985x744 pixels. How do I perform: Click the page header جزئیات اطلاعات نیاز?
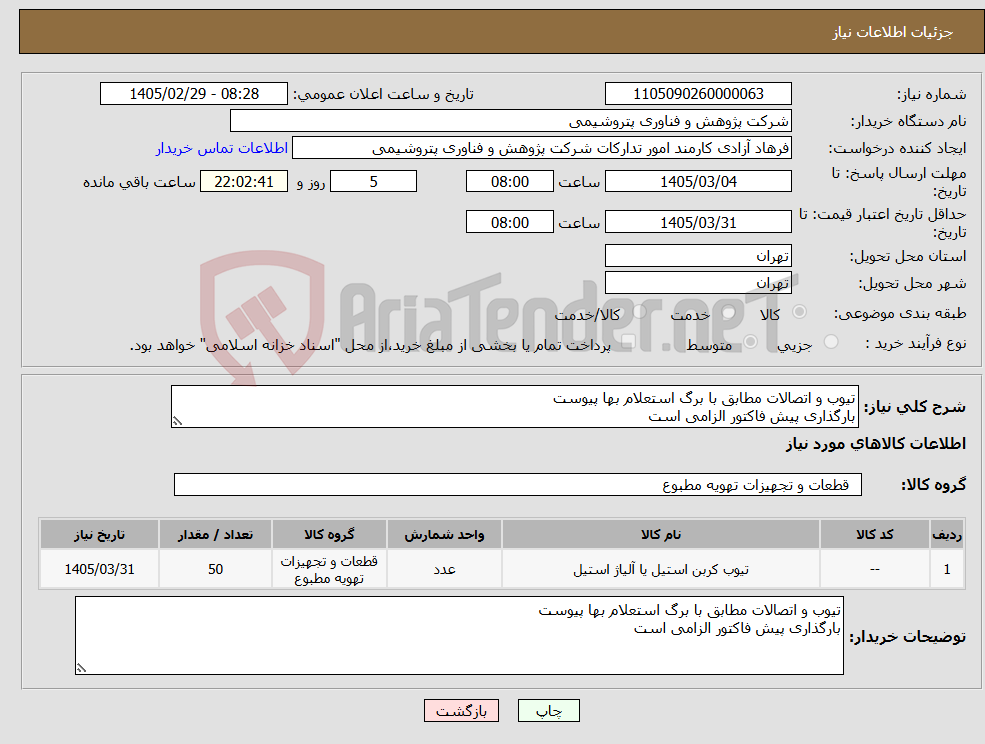[x=892, y=32]
